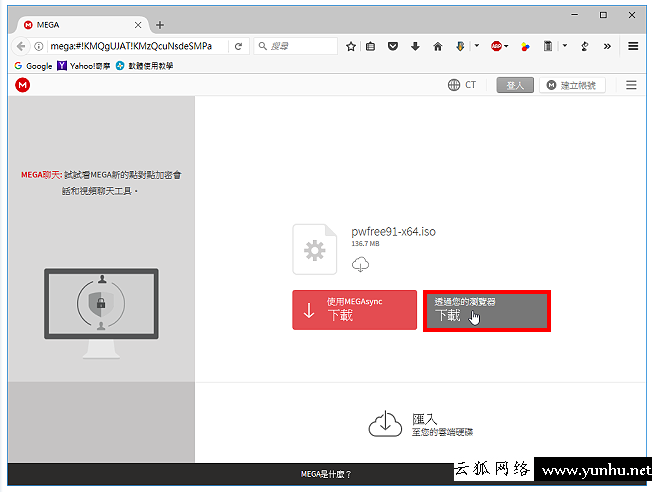Screen dimensions: 655x492
Task: Click the secure monitor illustration
Action: [102, 314]
